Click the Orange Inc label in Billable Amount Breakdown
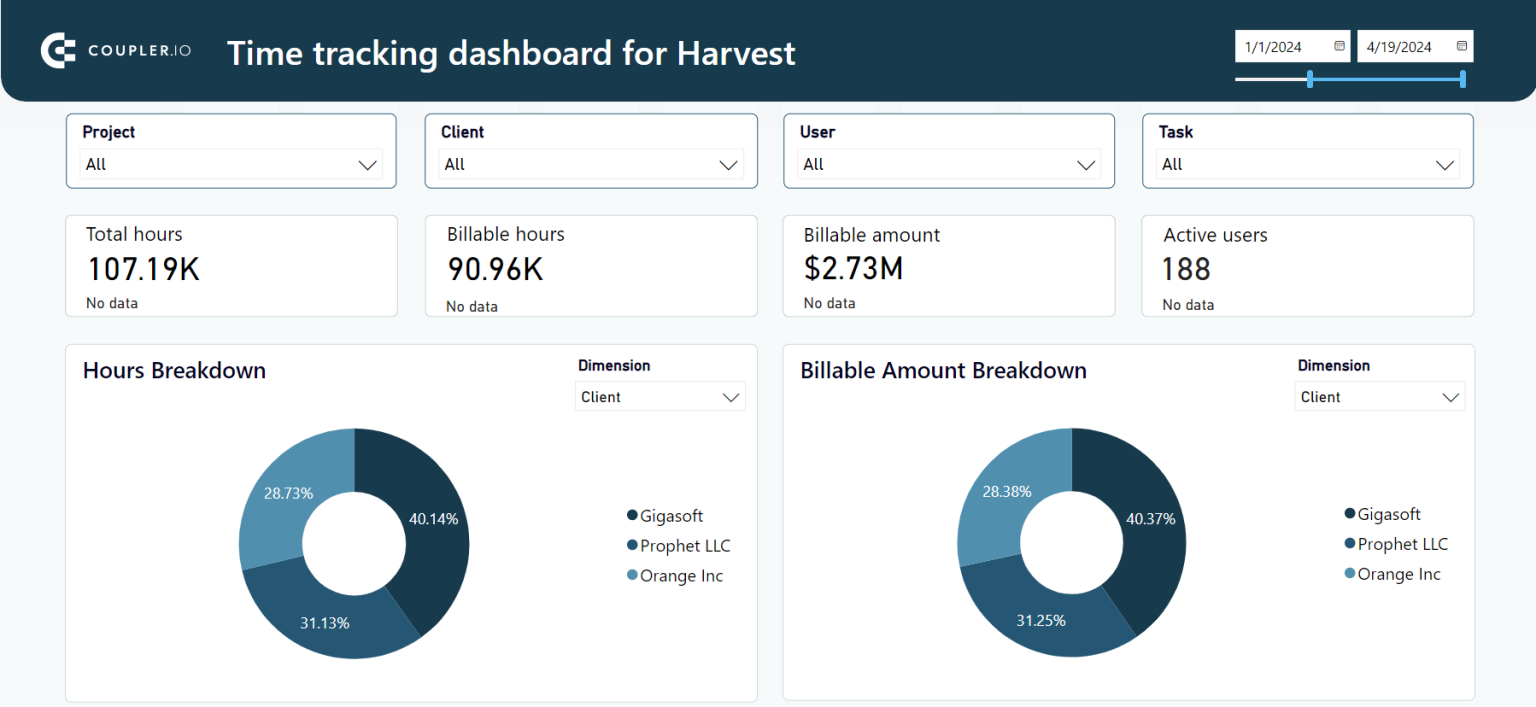This screenshot has height=707, width=1536. pos(1399,574)
